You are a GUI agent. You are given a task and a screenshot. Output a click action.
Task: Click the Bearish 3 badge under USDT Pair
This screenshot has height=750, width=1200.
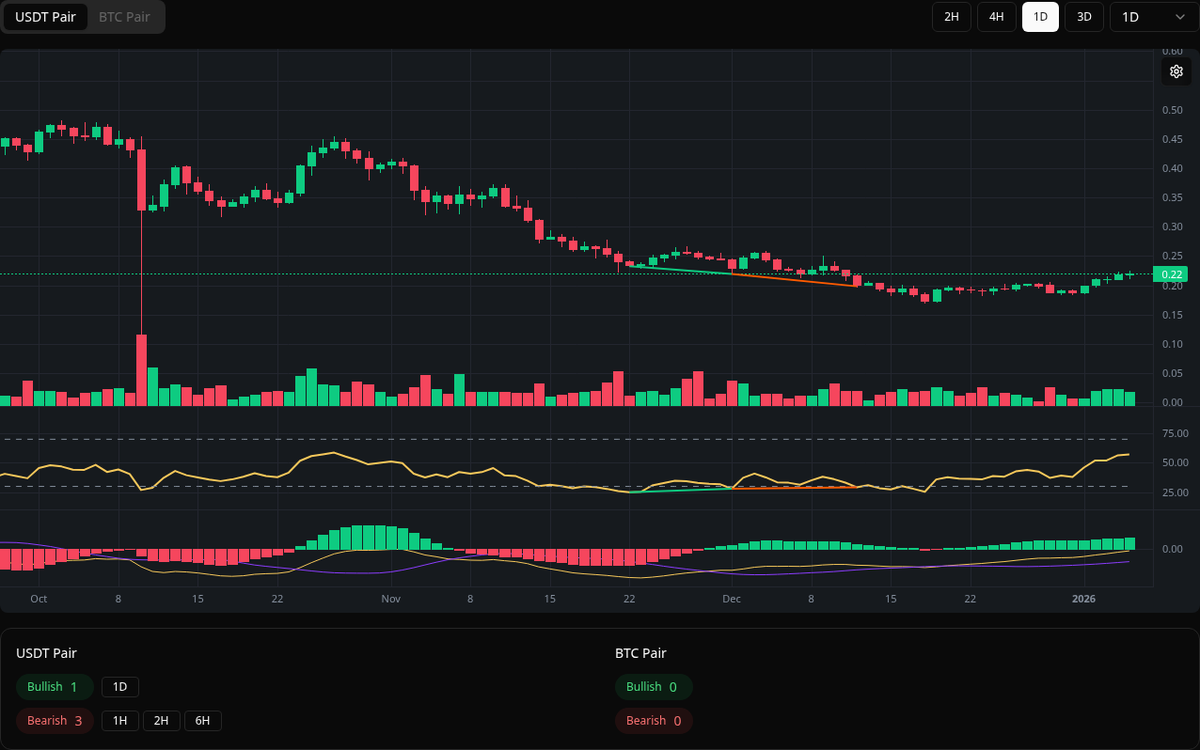point(54,720)
